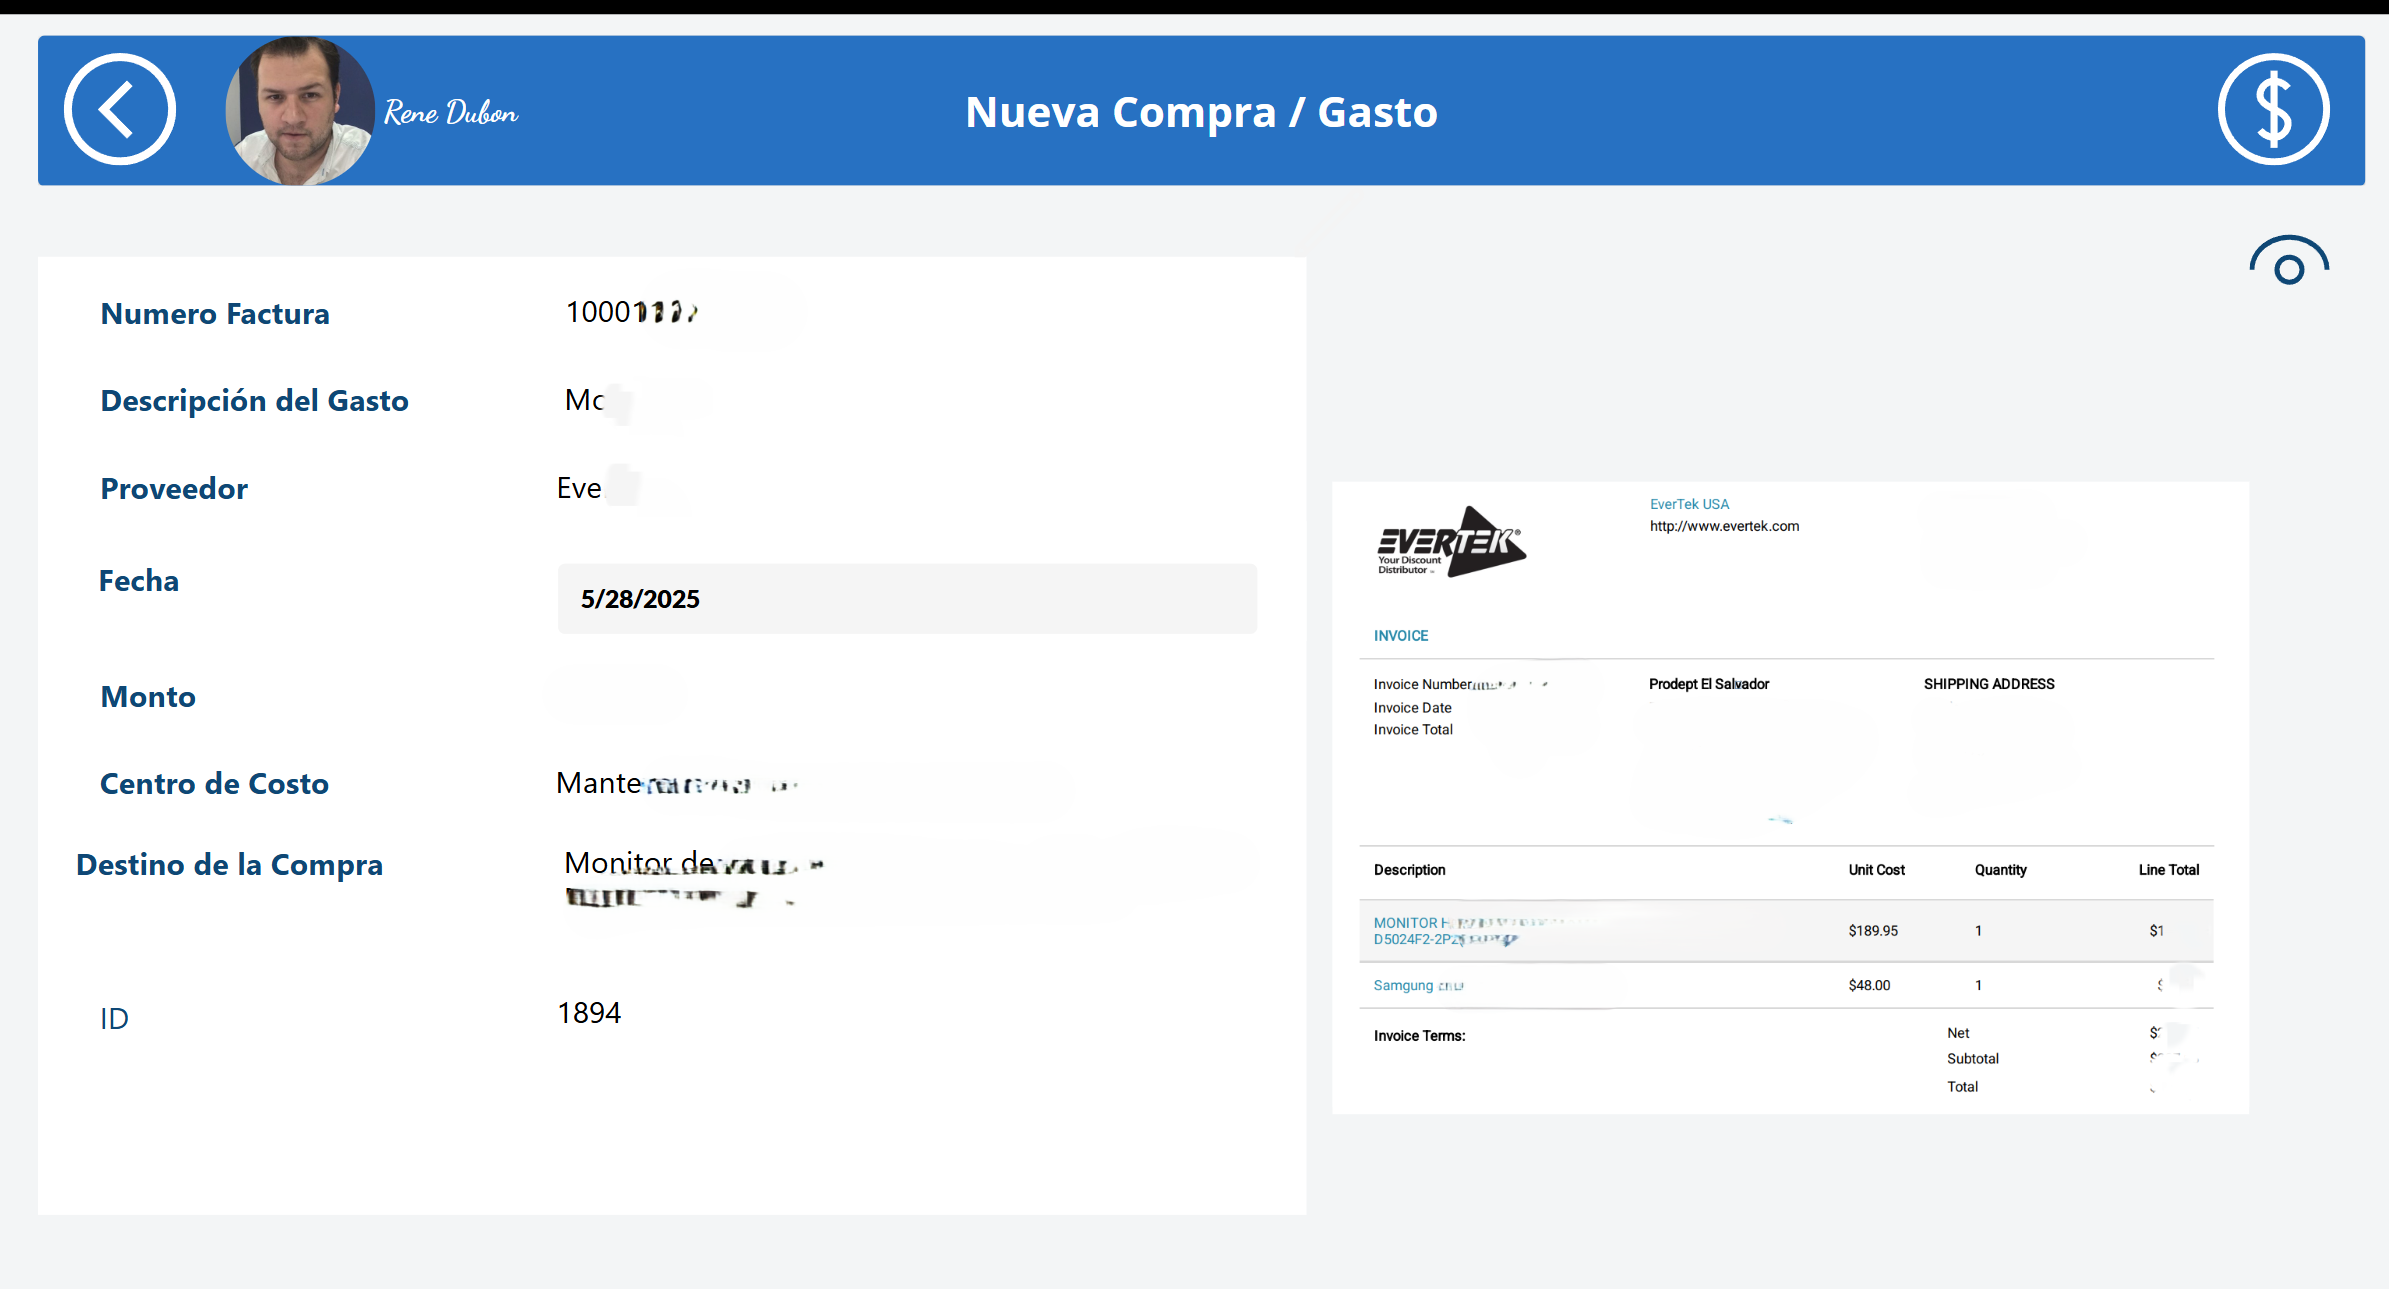Image resolution: width=2389 pixels, height=1289 pixels.
Task: Click the Numero Factura value field
Action: [x=632, y=313]
